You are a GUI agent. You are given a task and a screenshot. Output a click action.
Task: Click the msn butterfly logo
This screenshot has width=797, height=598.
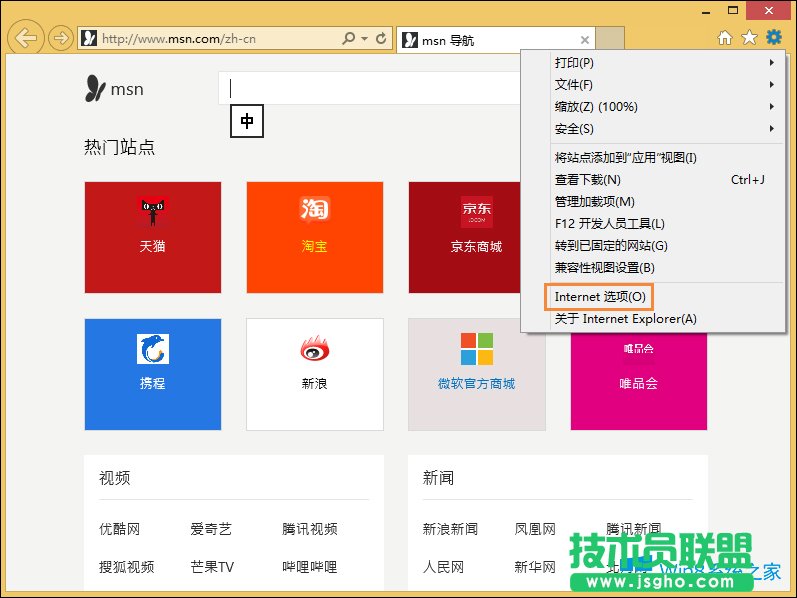pos(96,89)
